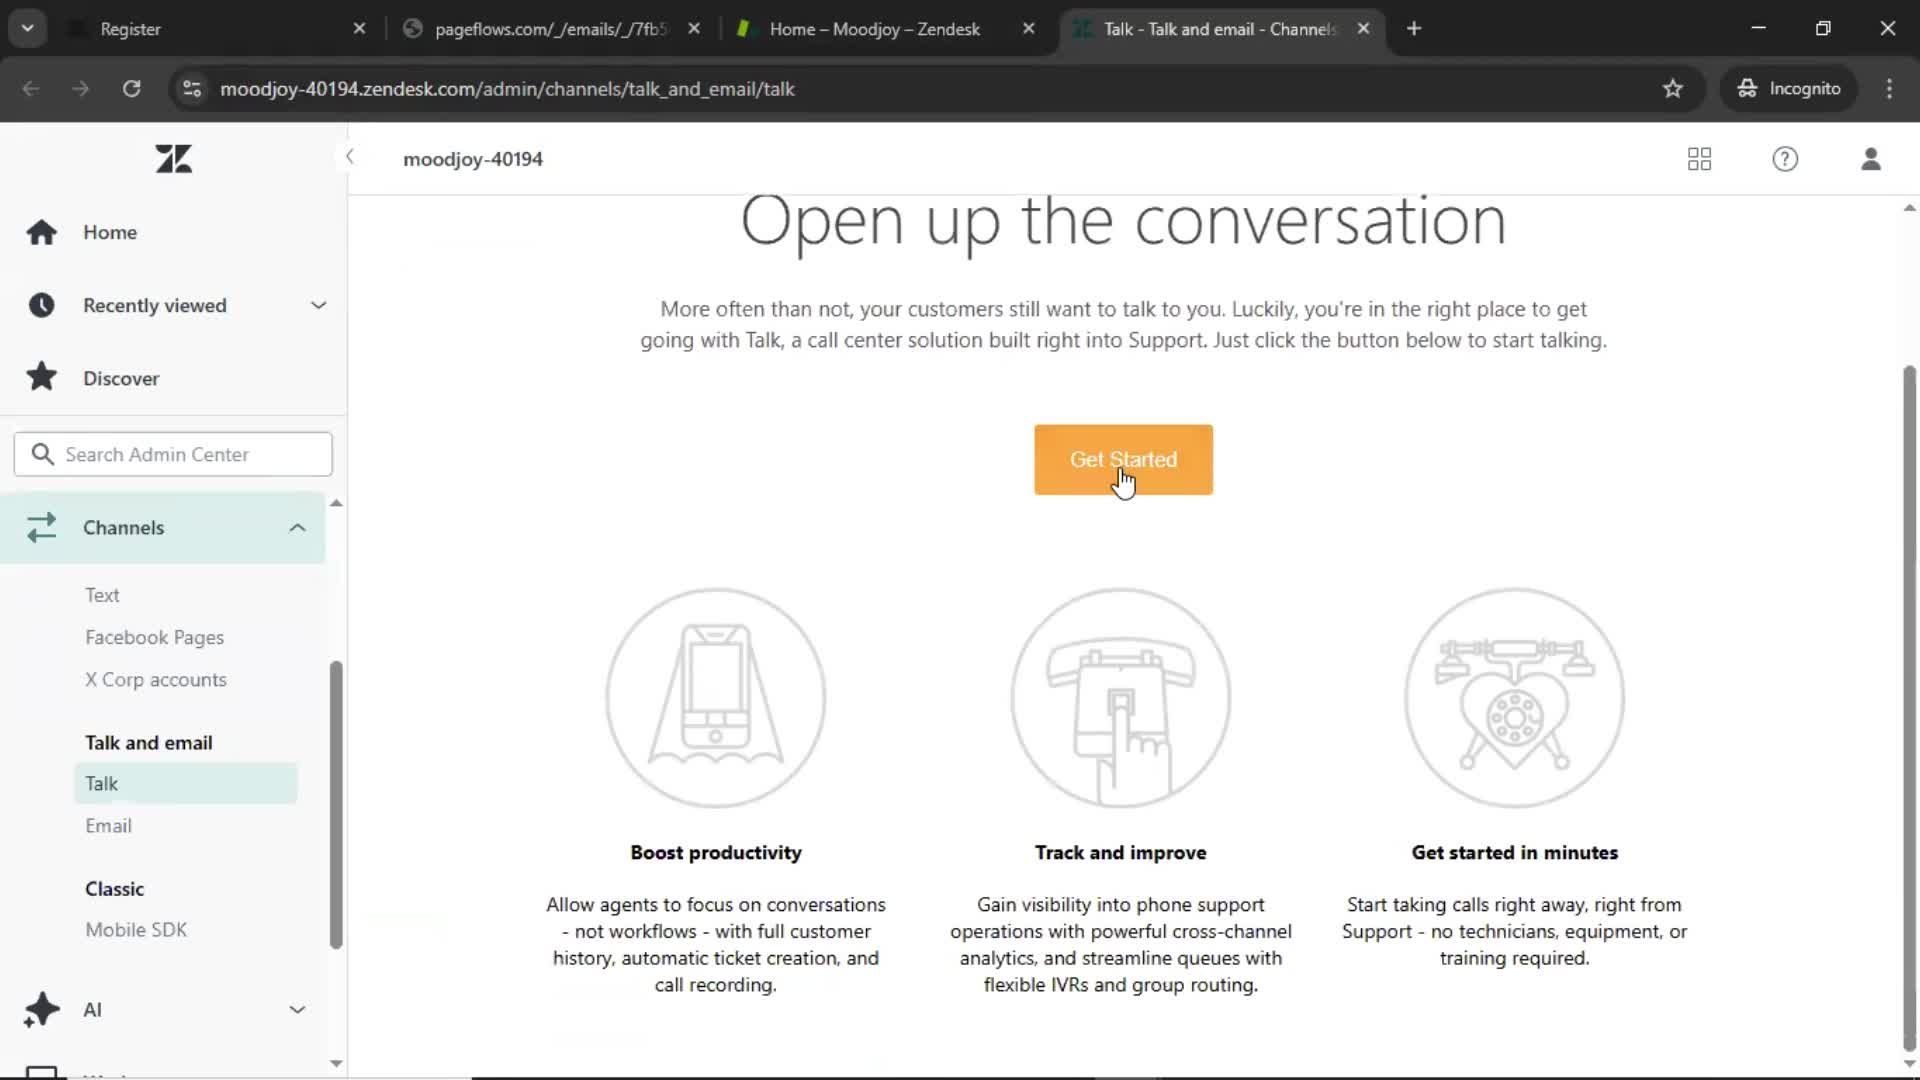Click the Search Admin Center field
This screenshot has height=1080, width=1920.
point(173,454)
